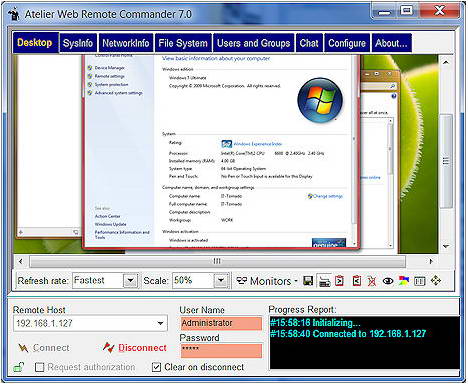Screen dimensions: 468x385
Task: Click Remote settings link in remote desktop
Action: 110,76
